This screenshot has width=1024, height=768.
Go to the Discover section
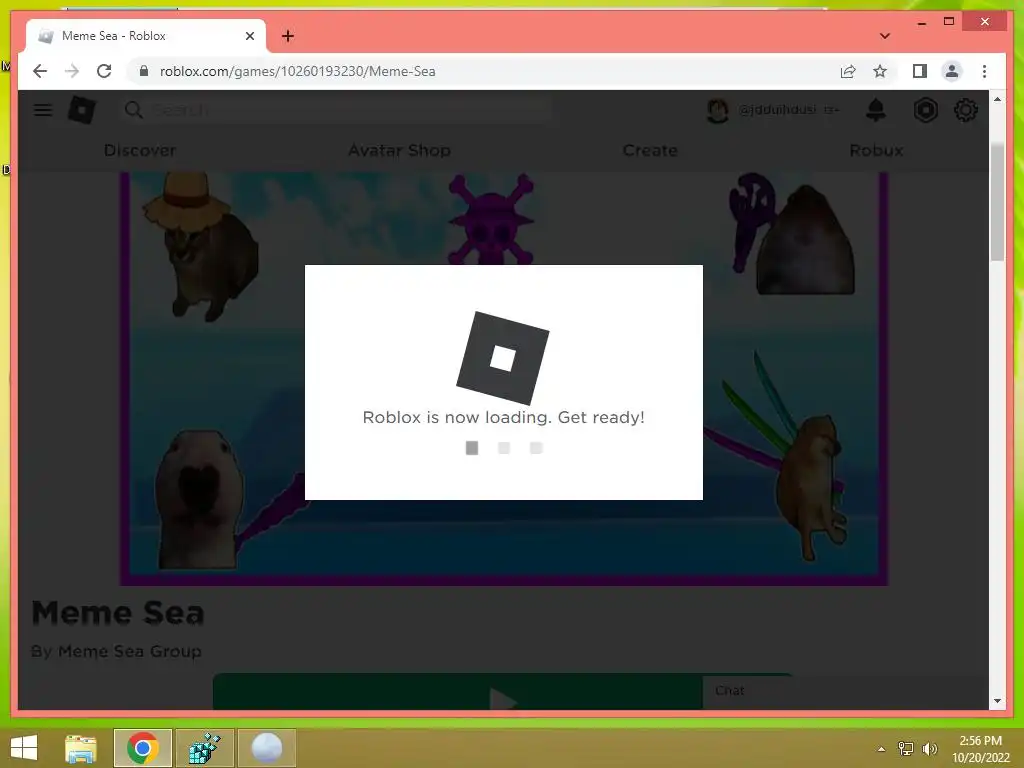pos(140,150)
